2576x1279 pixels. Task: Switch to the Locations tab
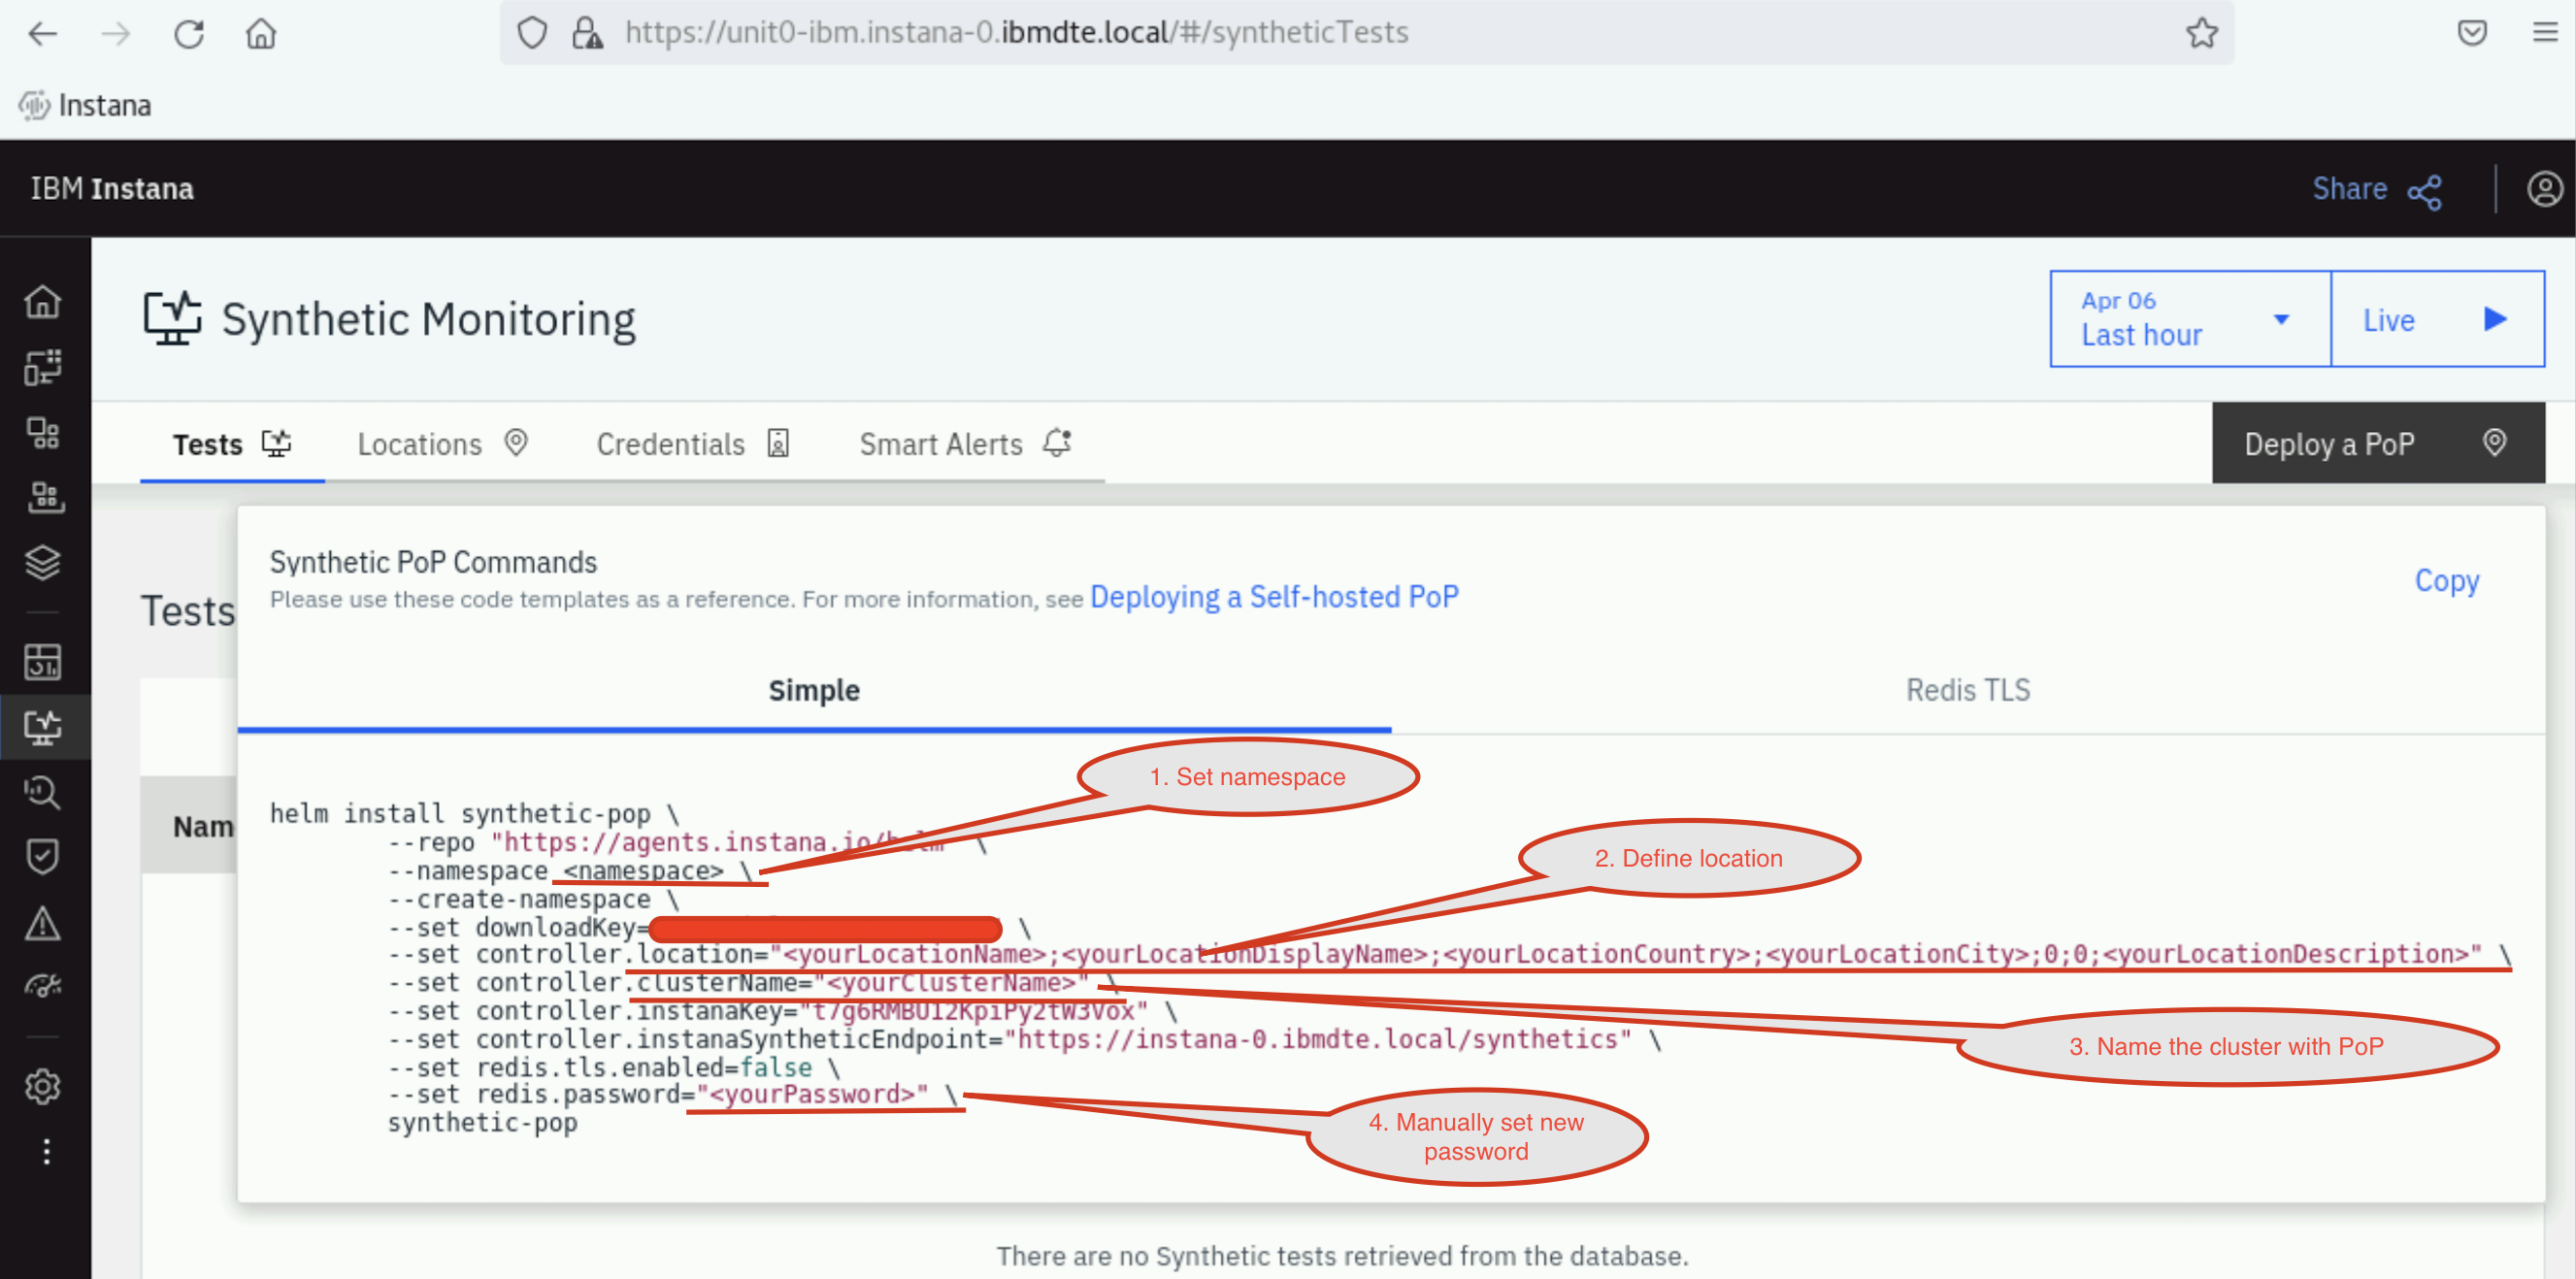(x=442, y=443)
